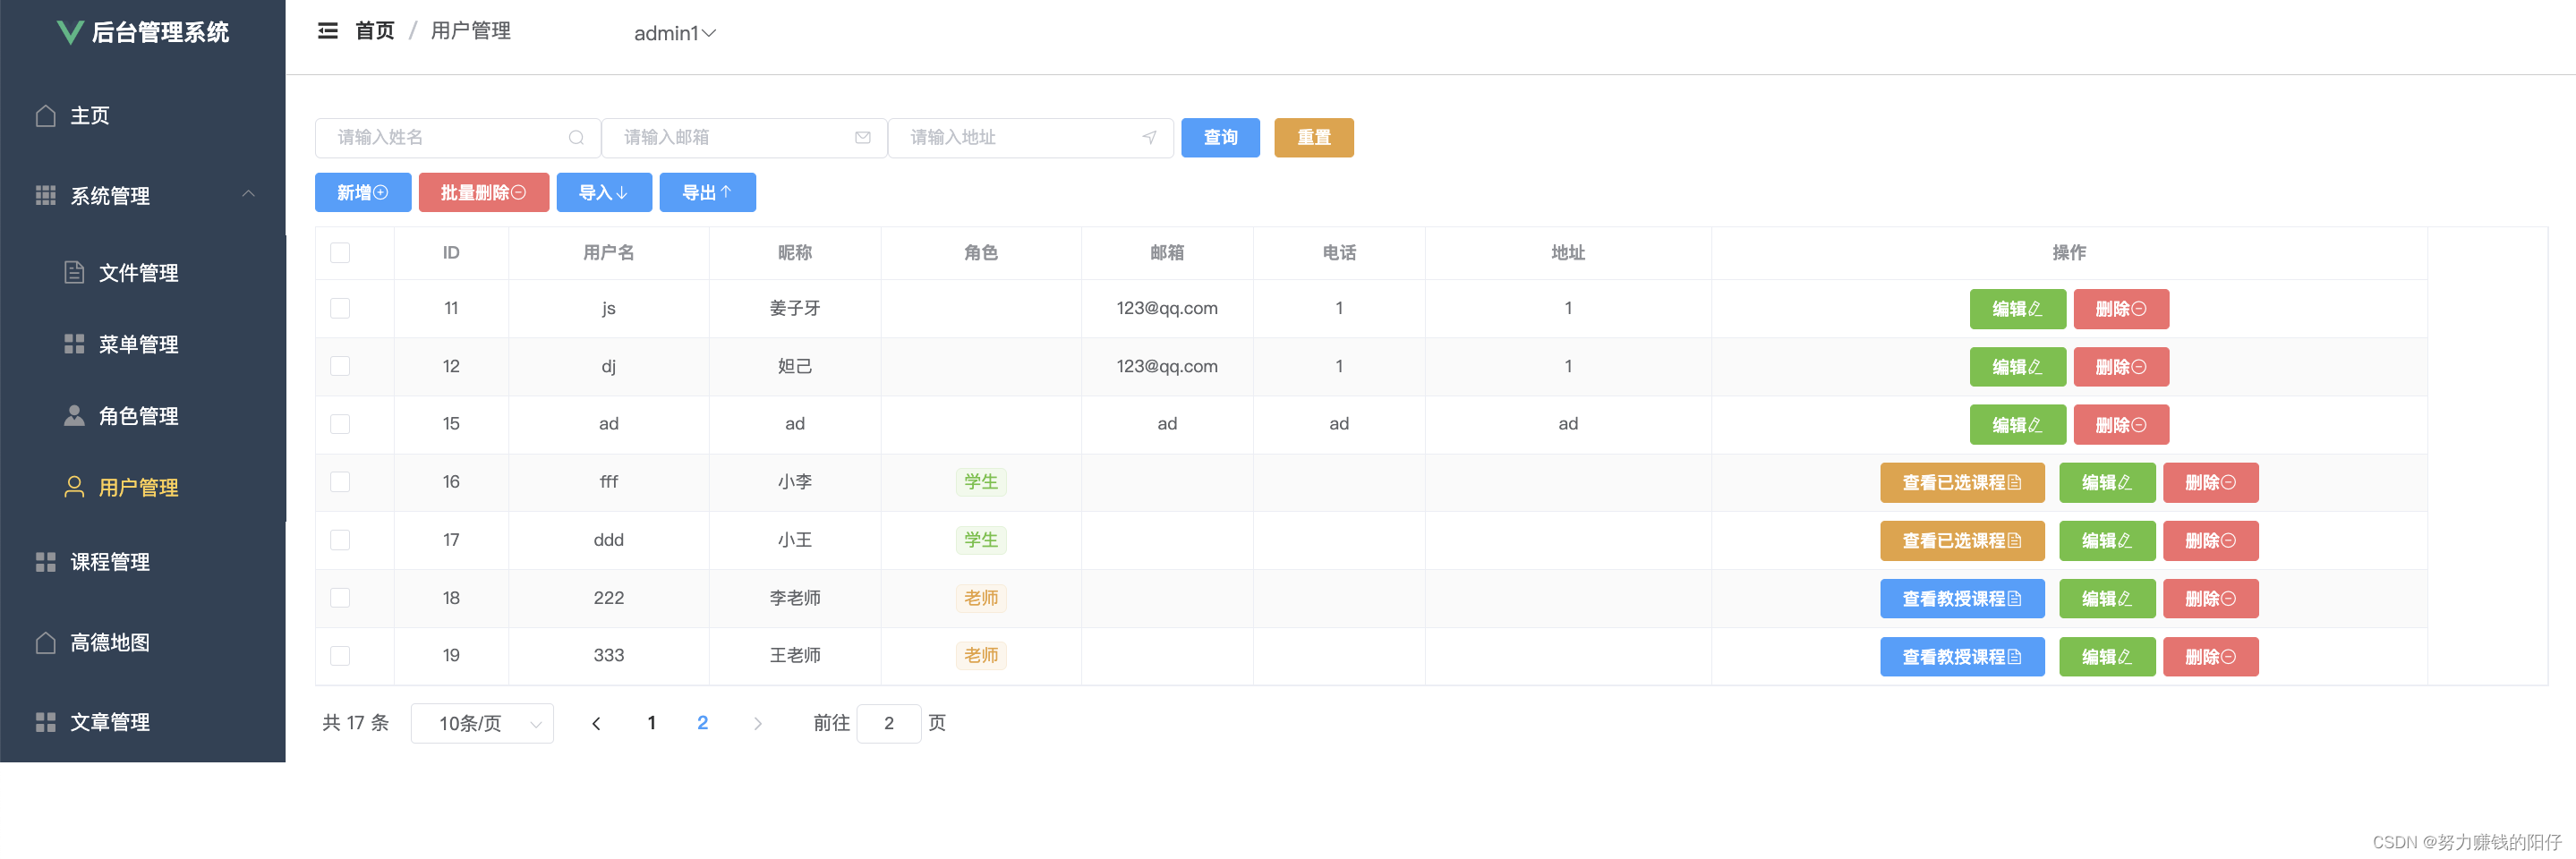This screenshot has height=859, width=2576.
Task: Click the 重置 reset button
Action: pos(1314,138)
